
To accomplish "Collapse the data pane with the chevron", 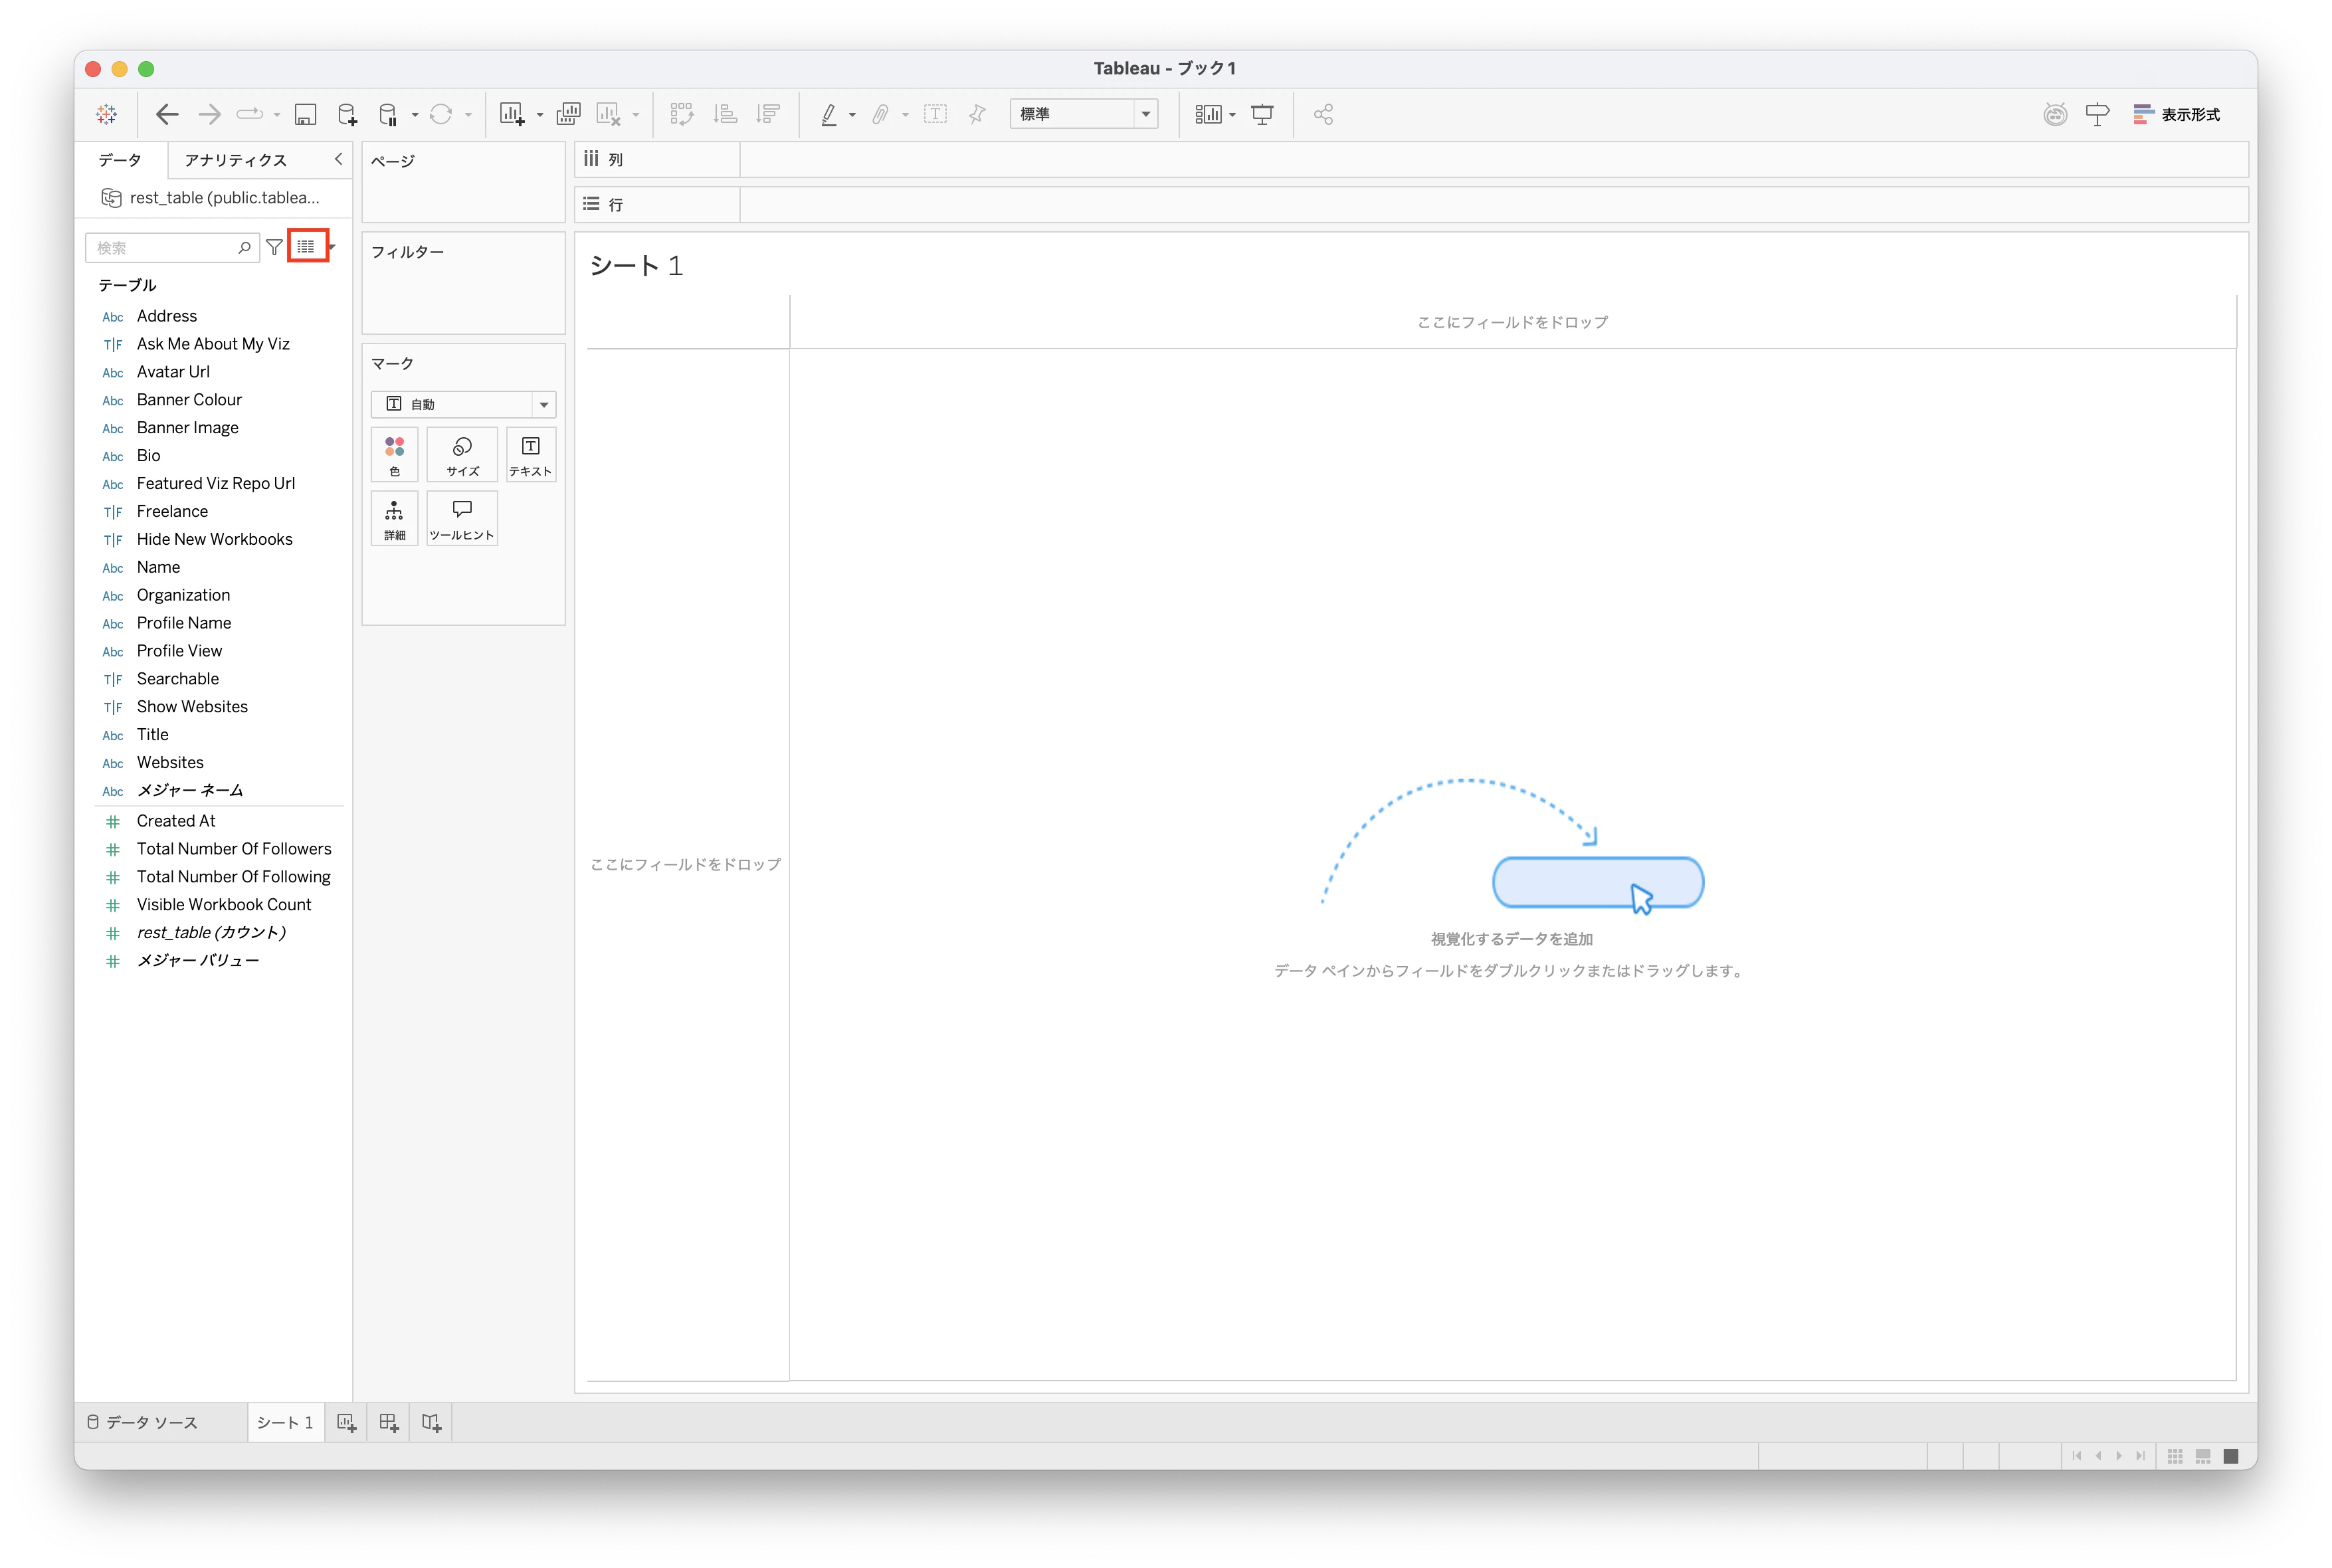I will [338, 159].
